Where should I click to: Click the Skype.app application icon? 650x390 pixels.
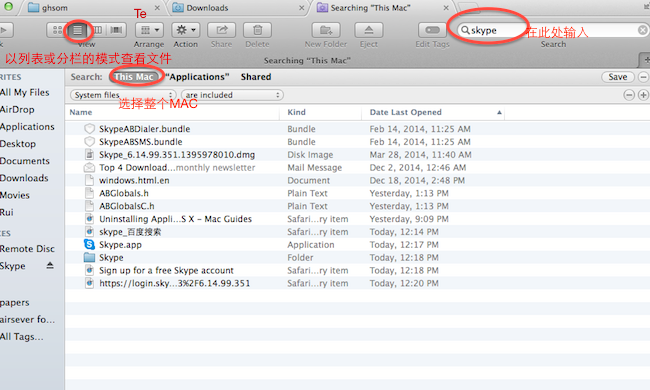point(89,245)
